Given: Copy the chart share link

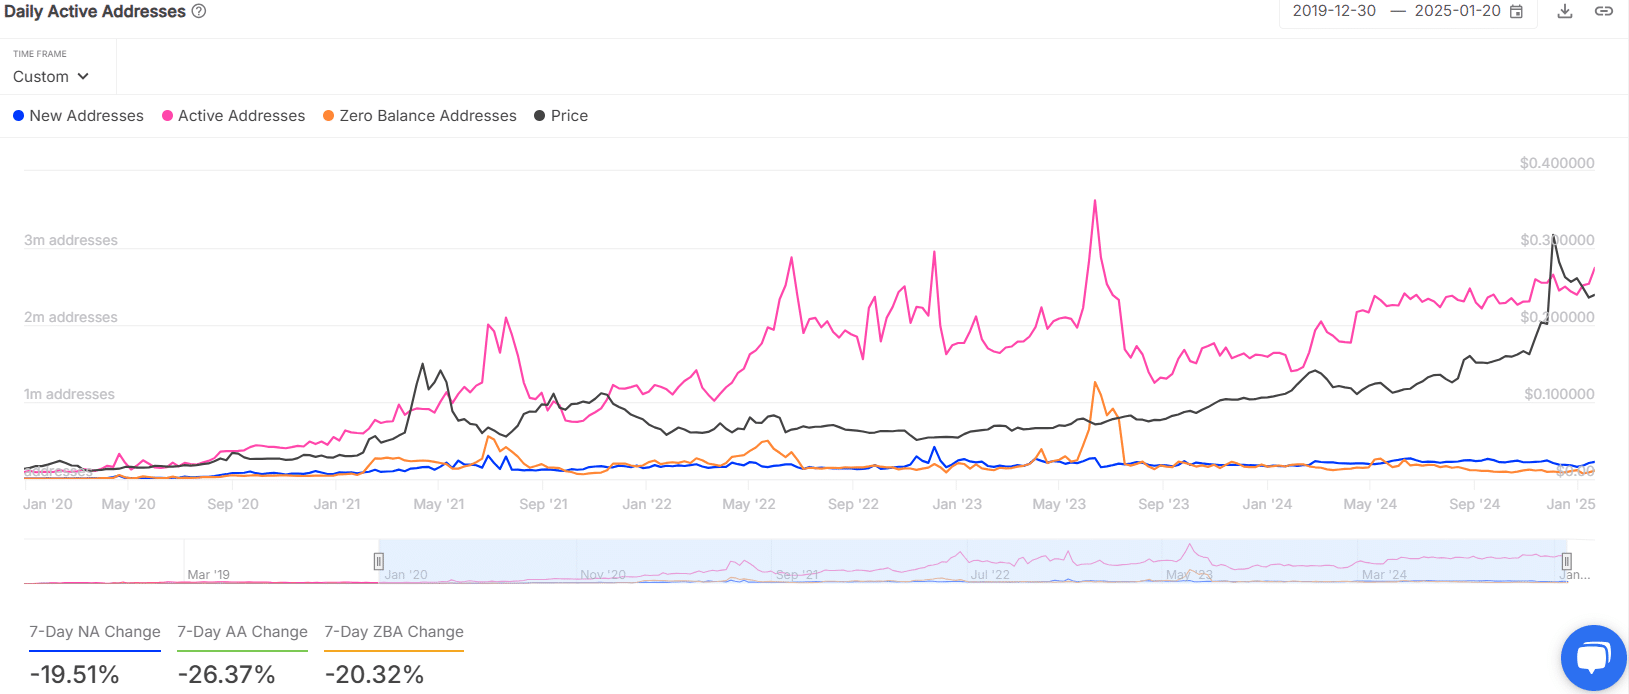Looking at the screenshot, I should [1603, 11].
